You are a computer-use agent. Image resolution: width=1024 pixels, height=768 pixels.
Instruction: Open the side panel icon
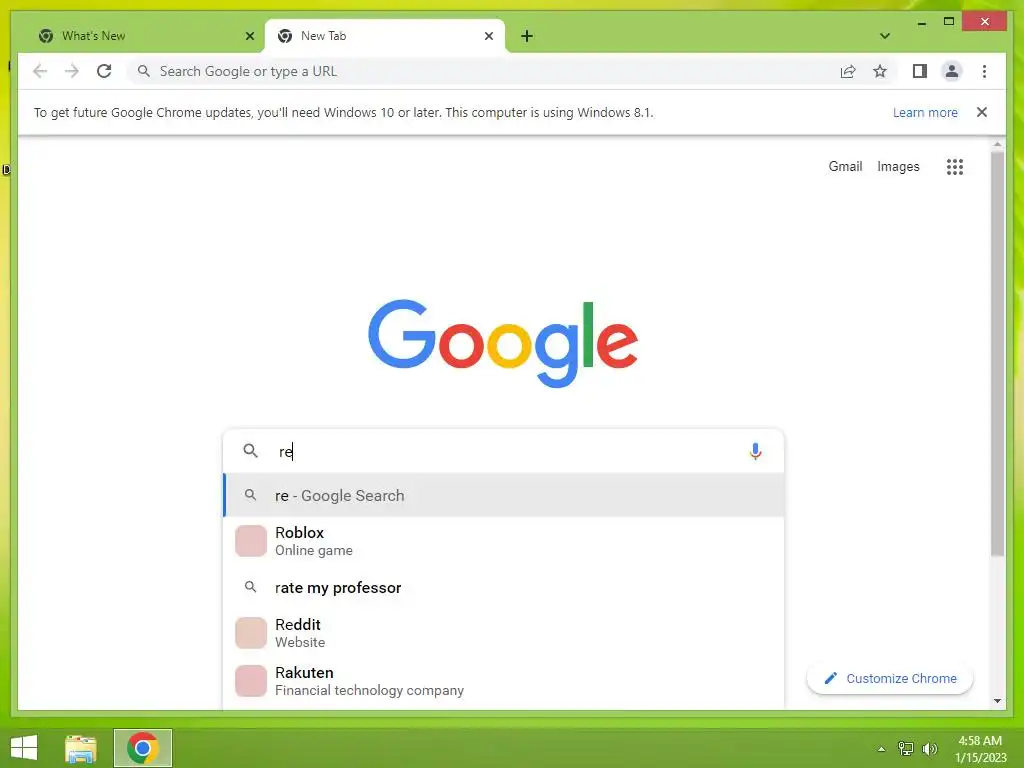pyautogui.click(x=920, y=71)
